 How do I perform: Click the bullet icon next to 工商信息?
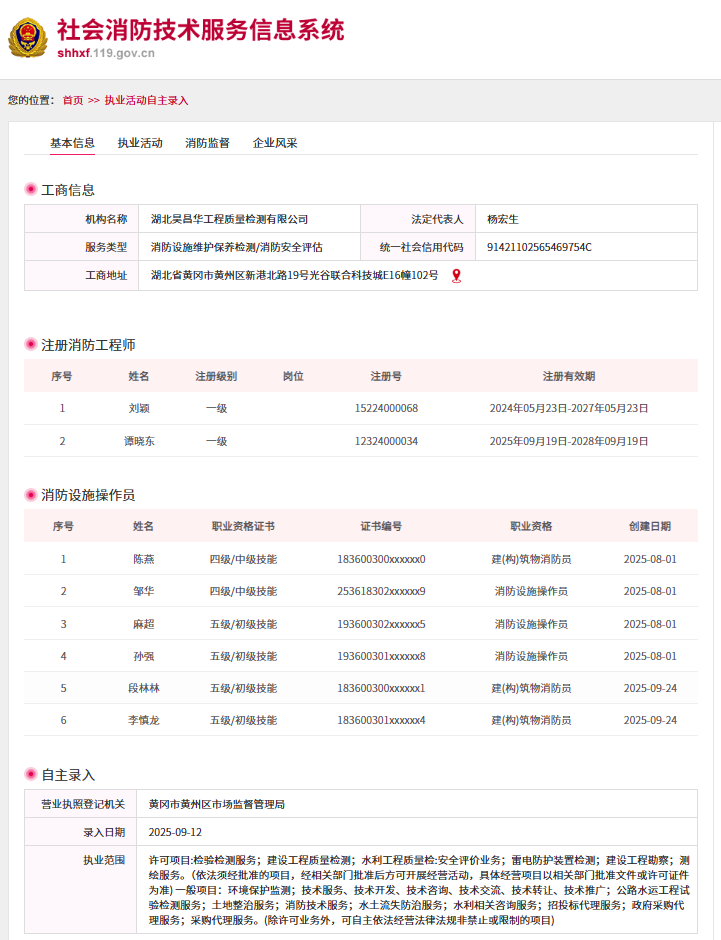click(x=31, y=190)
